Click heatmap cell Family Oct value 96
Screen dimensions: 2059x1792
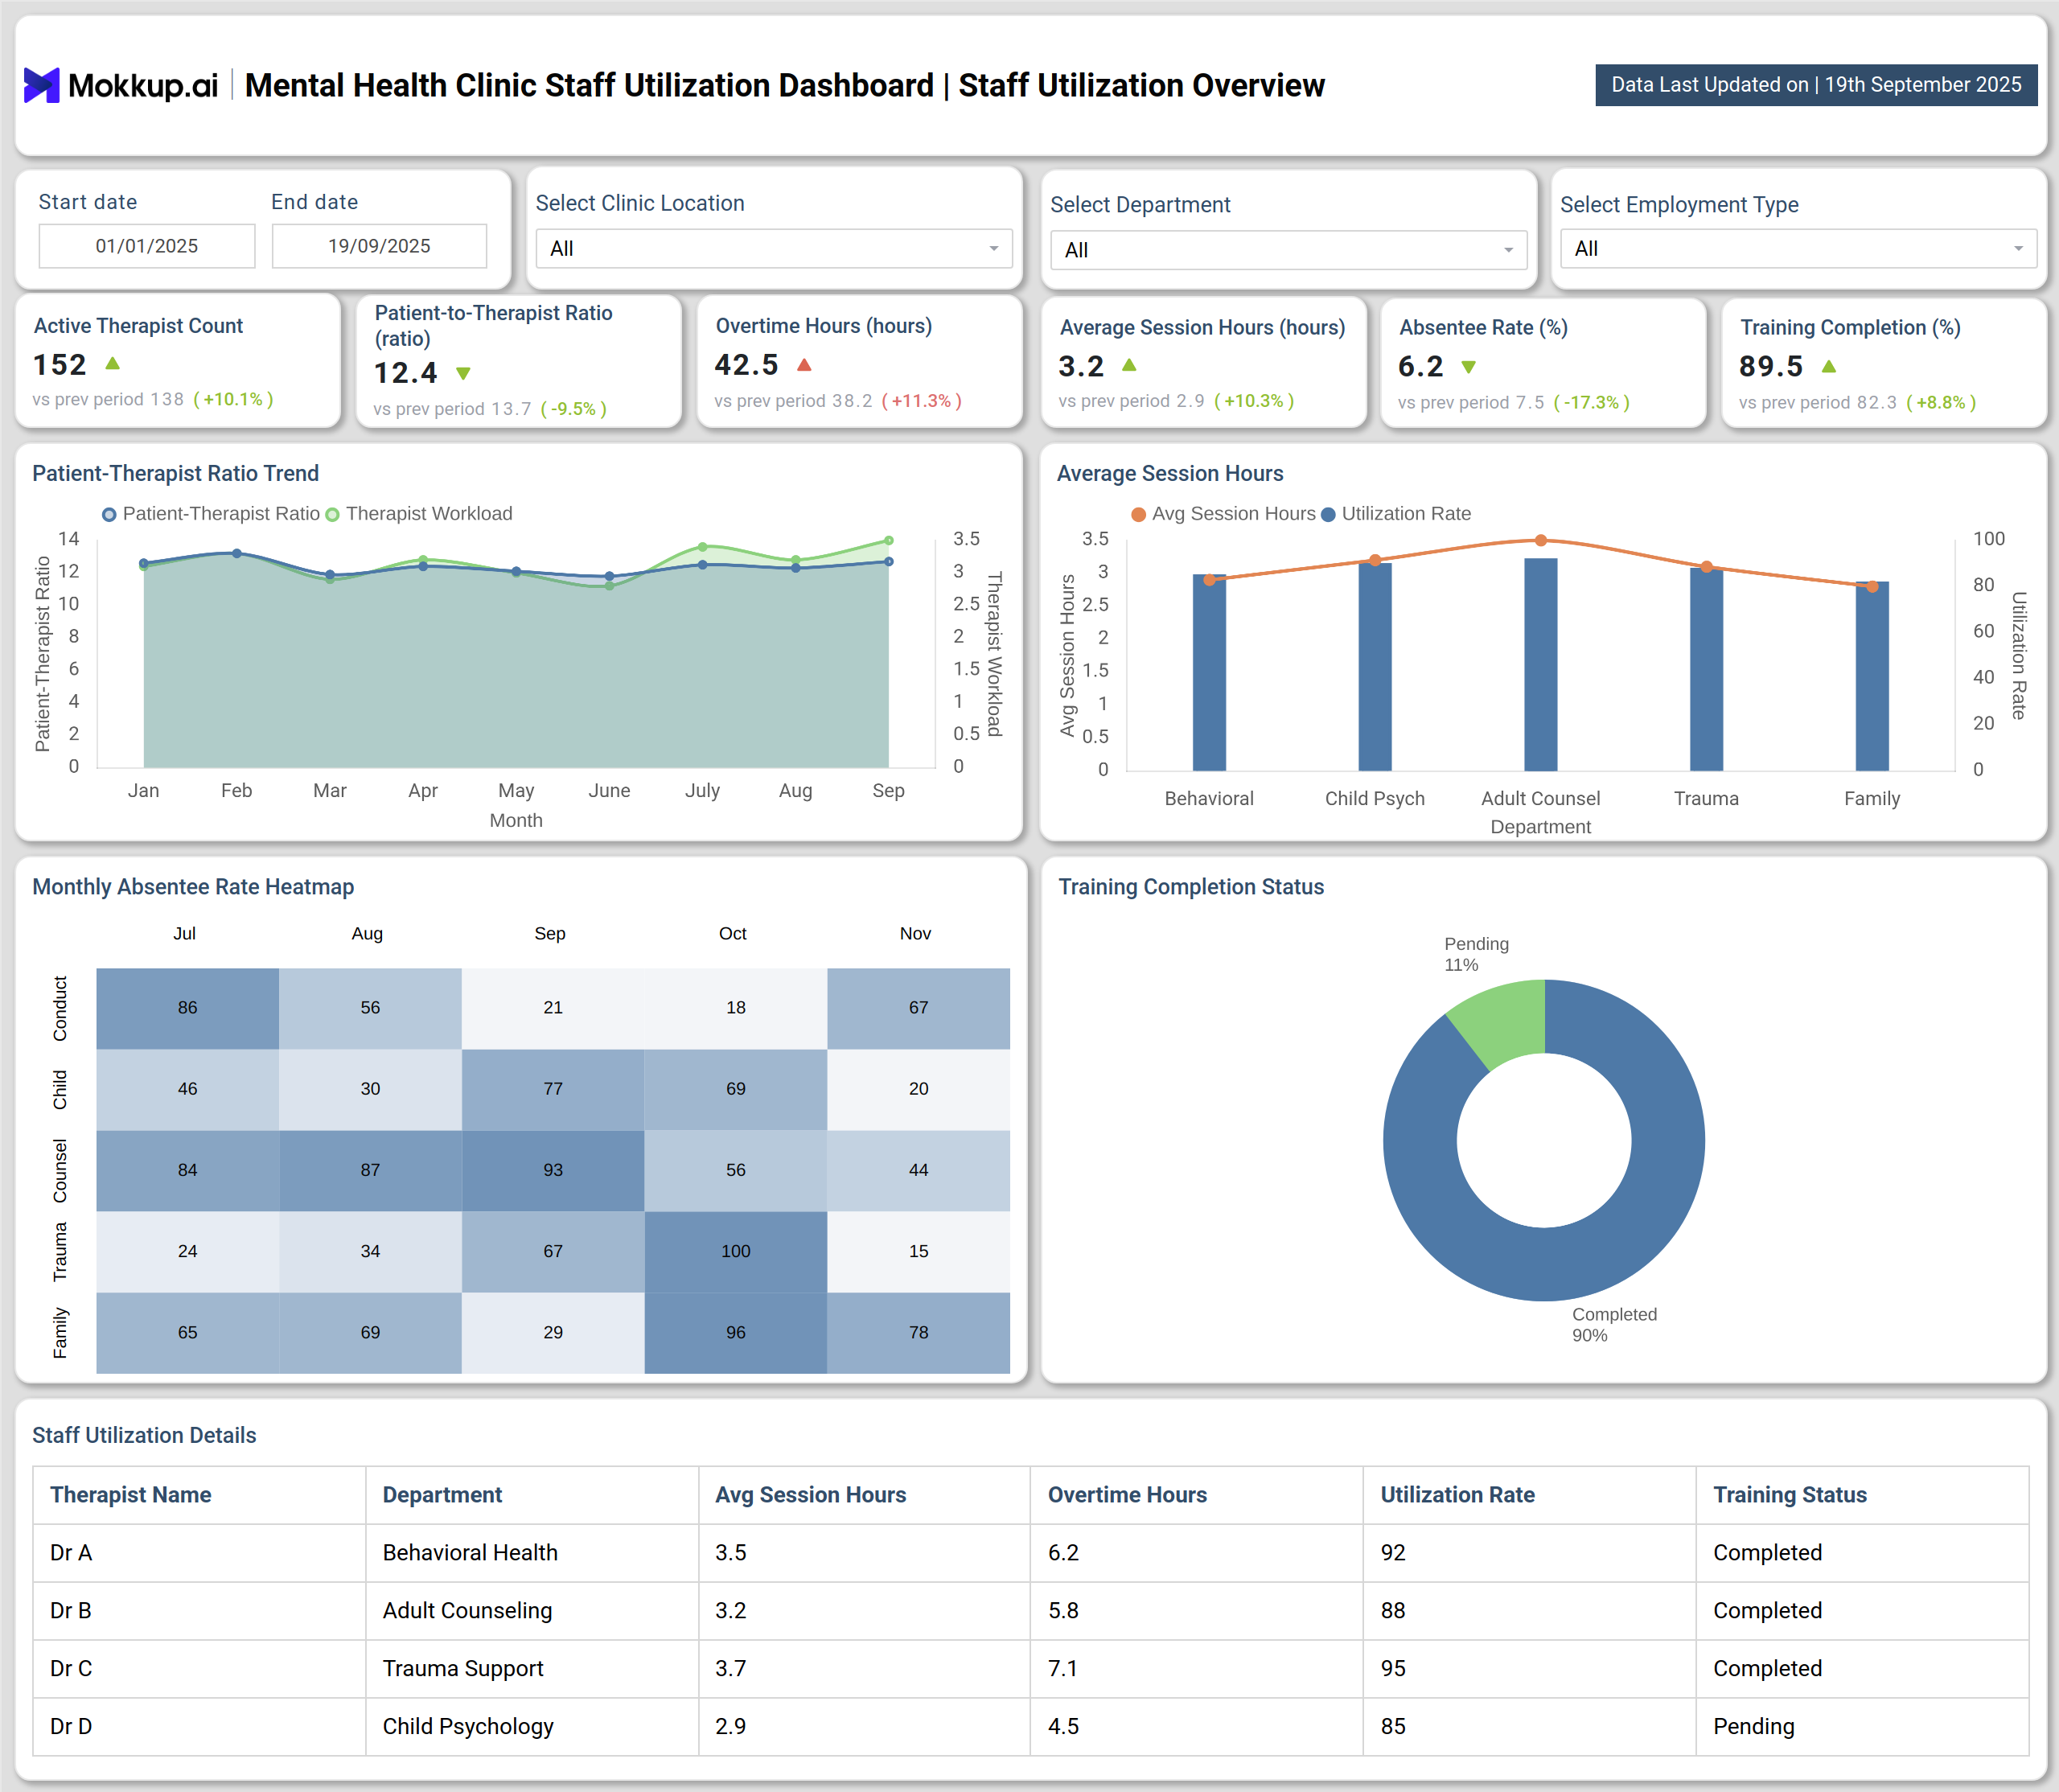coord(736,1332)
